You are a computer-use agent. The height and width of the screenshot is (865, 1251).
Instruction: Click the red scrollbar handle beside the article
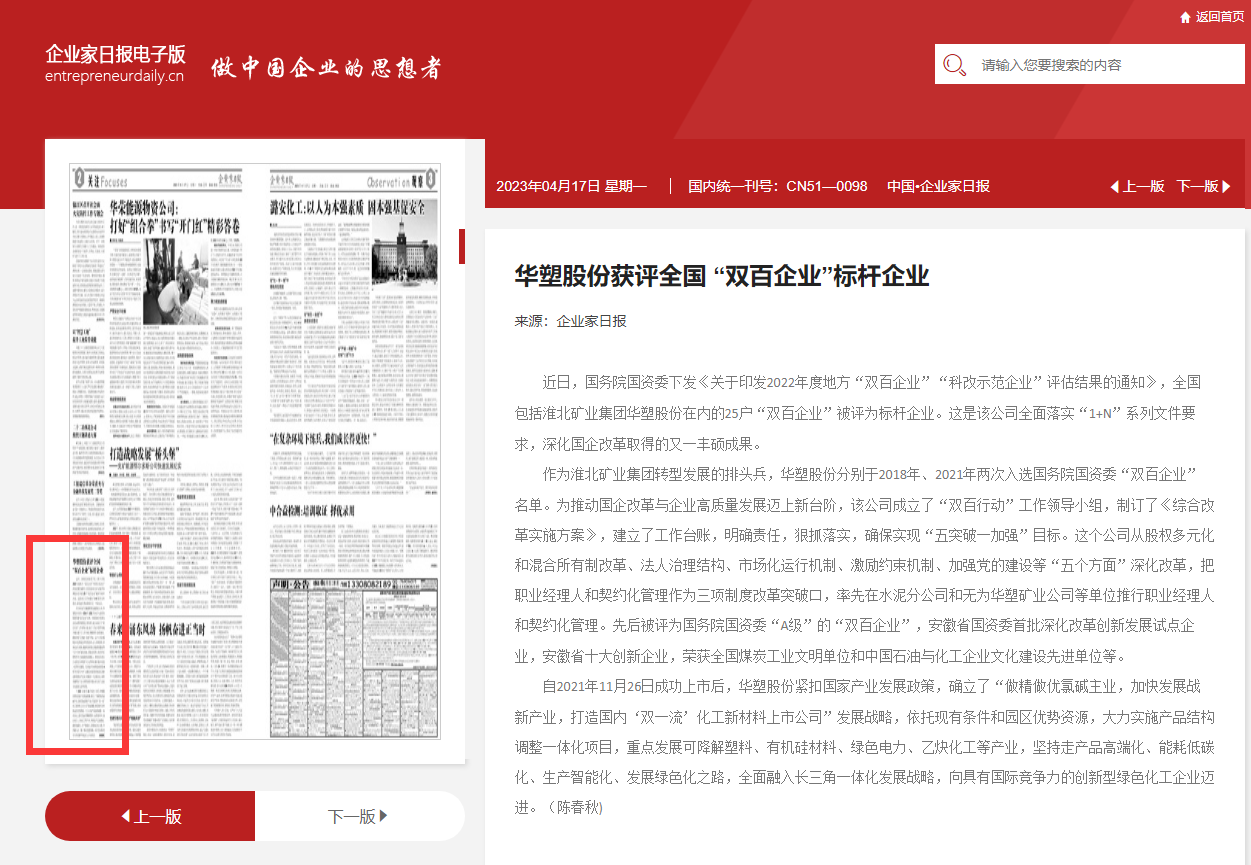462,246
